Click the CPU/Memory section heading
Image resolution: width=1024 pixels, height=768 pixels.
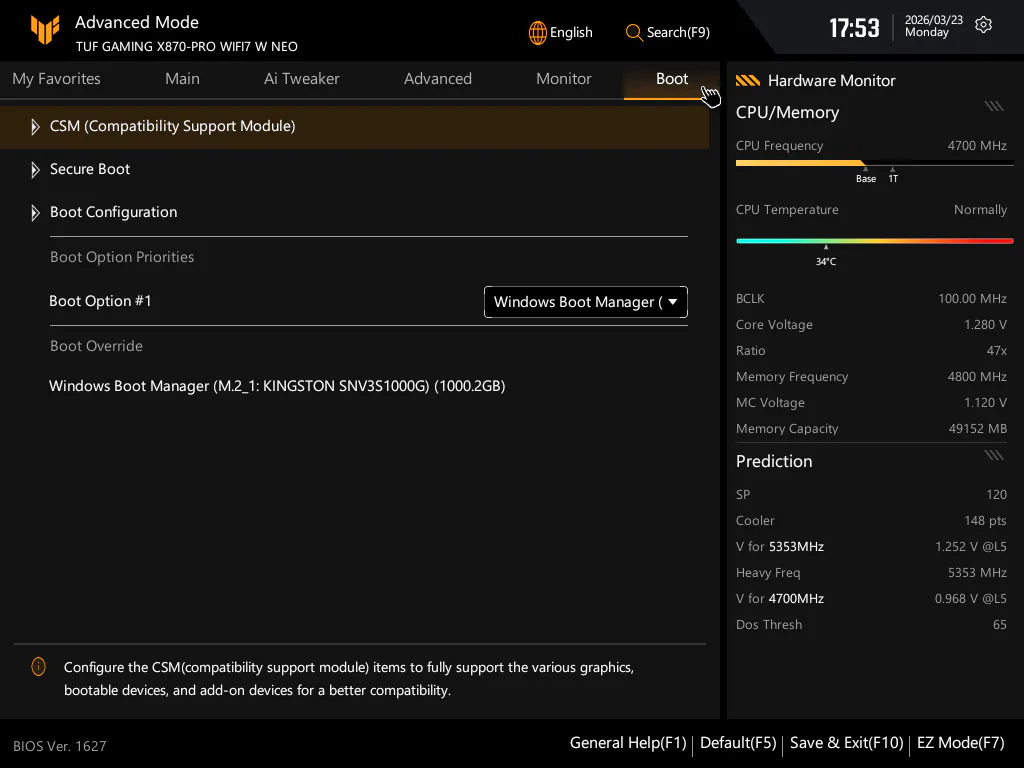[x=787, y=112]
